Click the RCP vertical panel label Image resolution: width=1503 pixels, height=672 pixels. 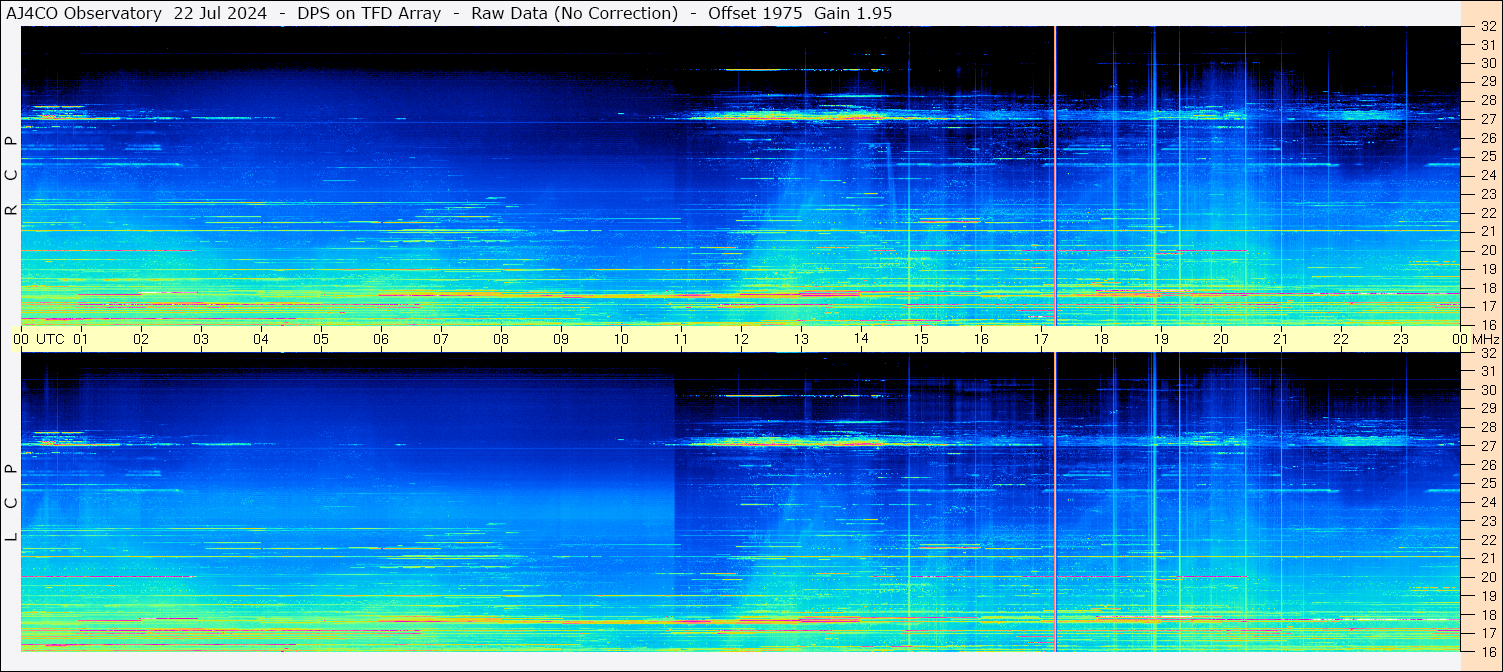pyautogui.click(x=11, y=175)
